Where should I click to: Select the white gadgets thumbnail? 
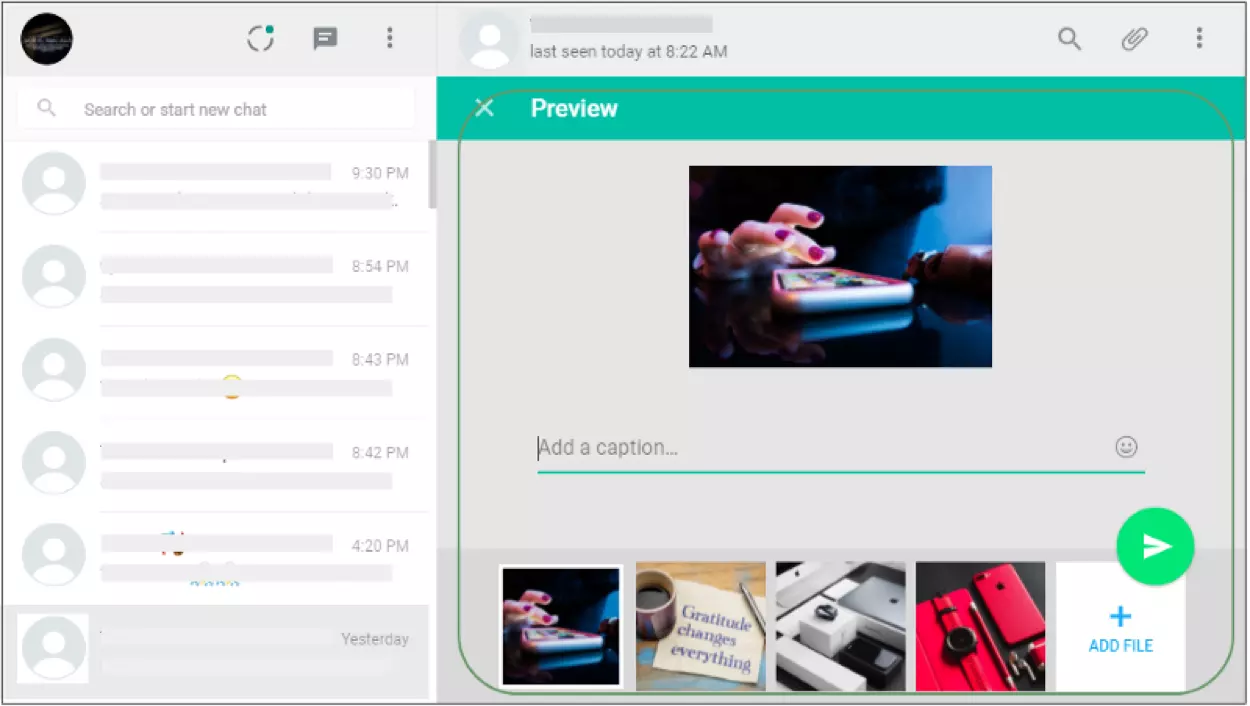point(840,626)
